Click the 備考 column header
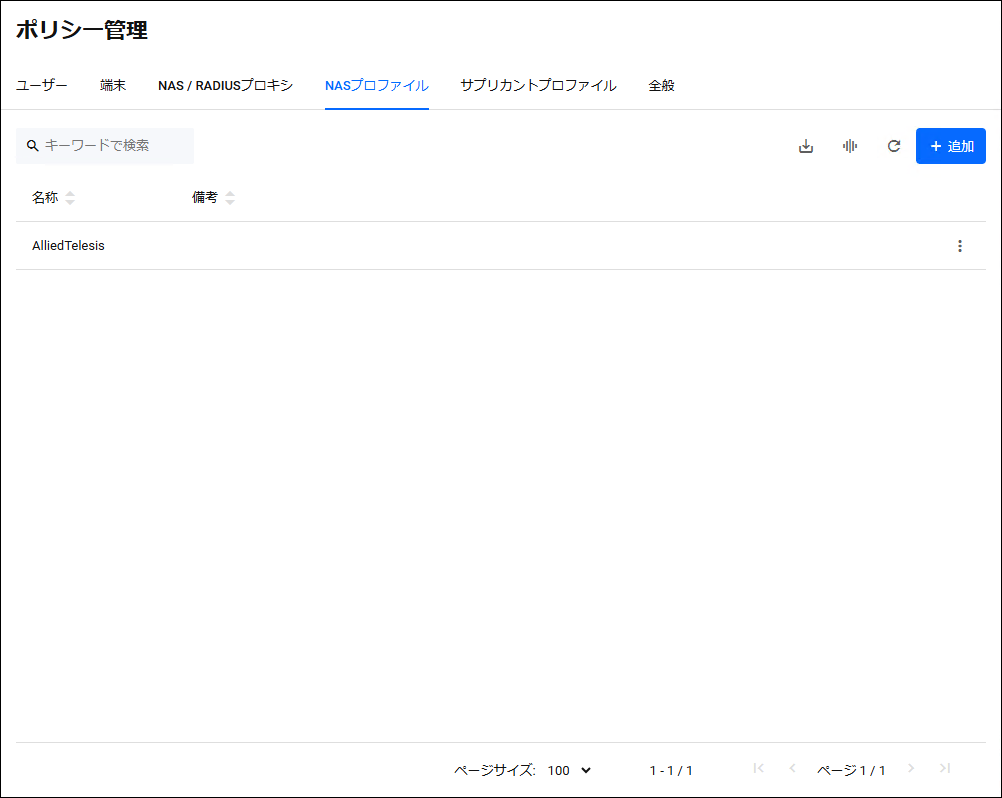 204,198
